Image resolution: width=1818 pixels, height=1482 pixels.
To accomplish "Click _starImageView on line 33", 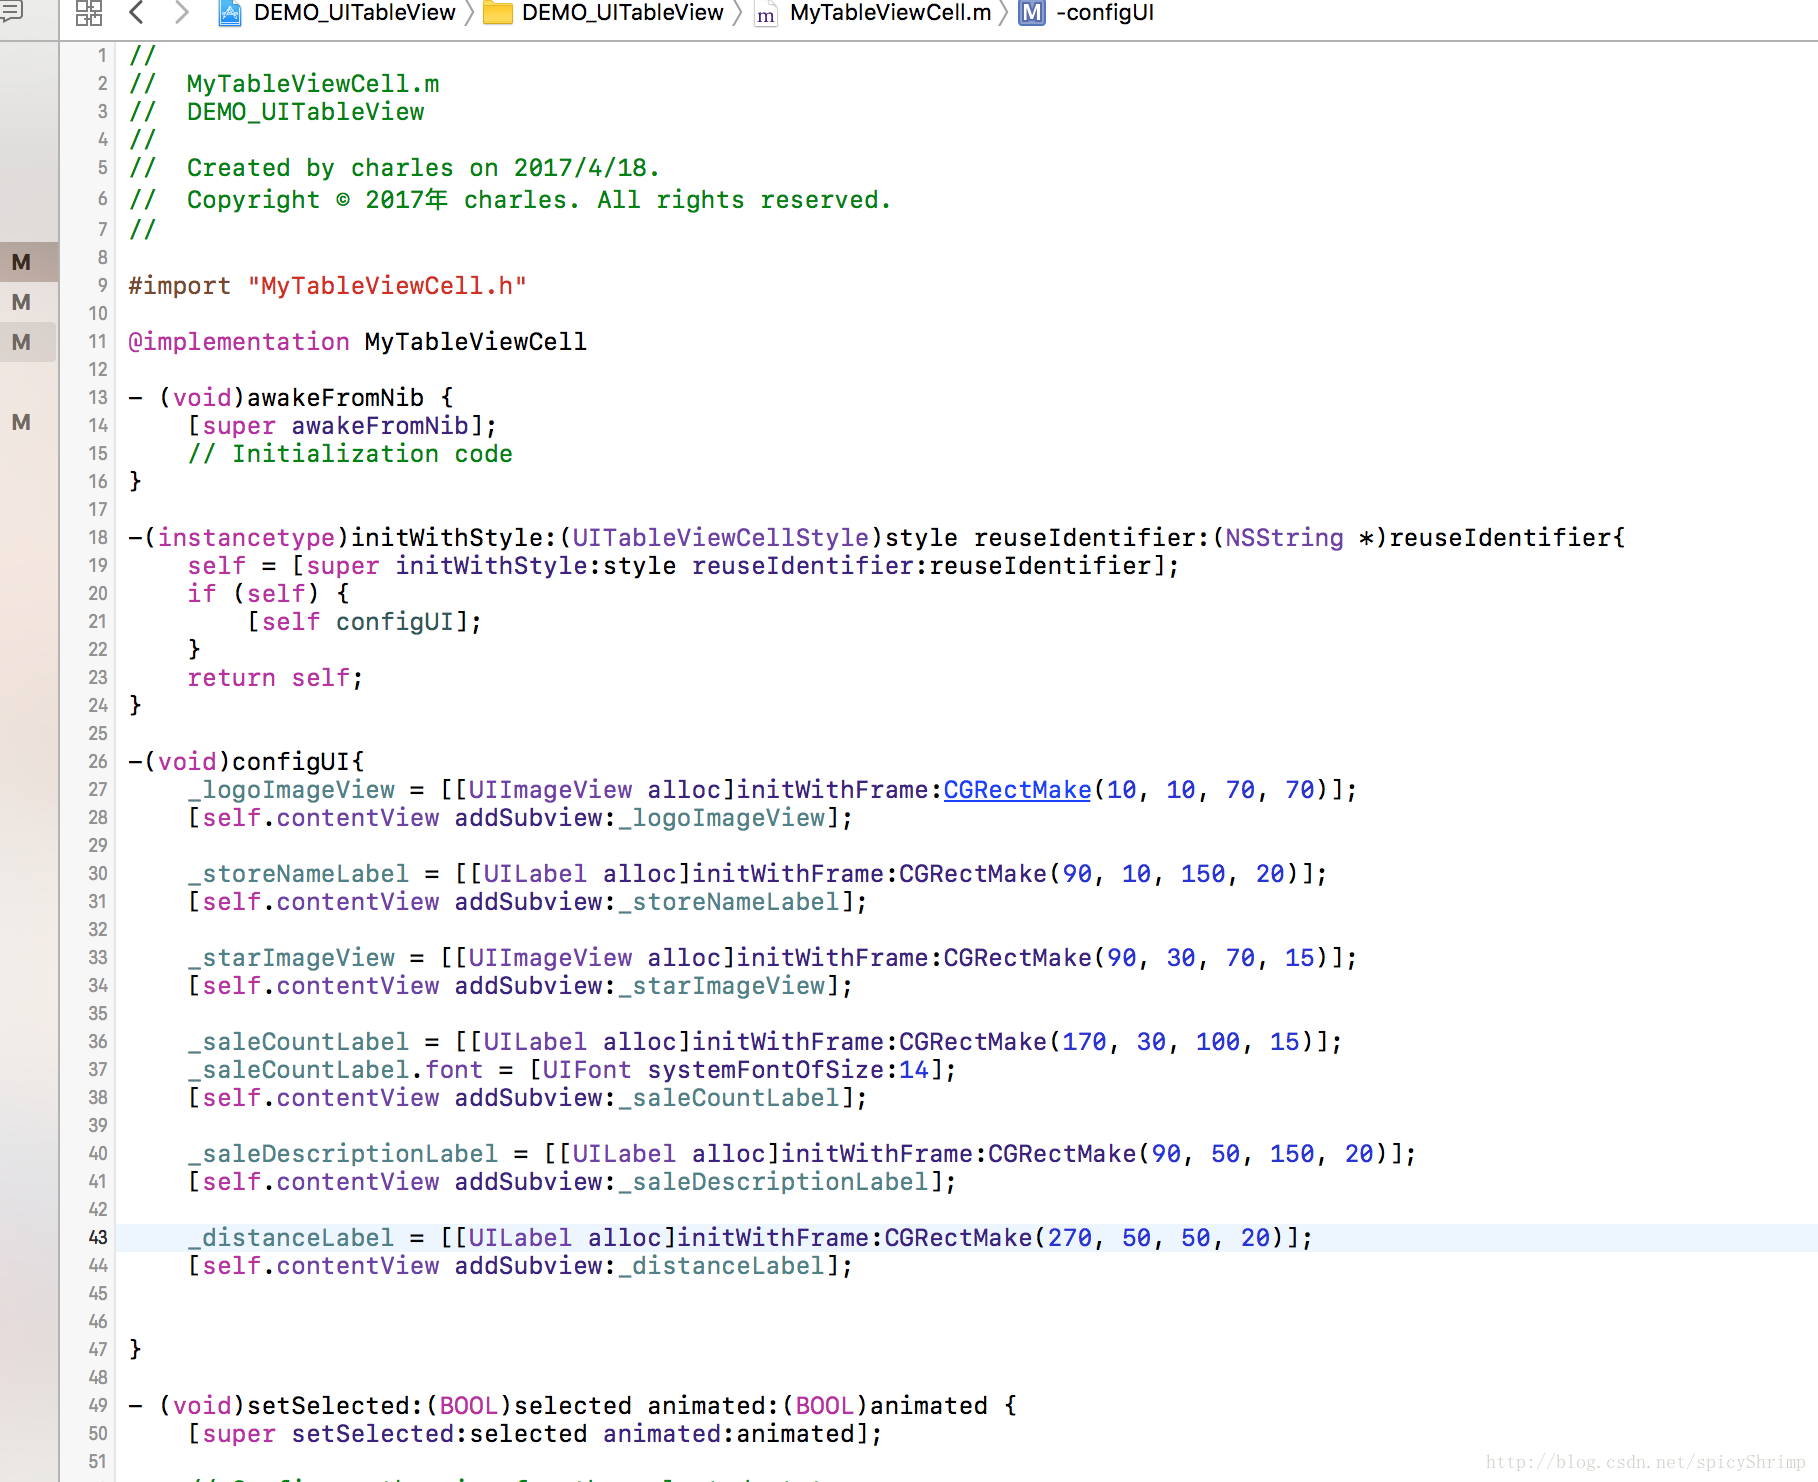I will click(291, 958).
